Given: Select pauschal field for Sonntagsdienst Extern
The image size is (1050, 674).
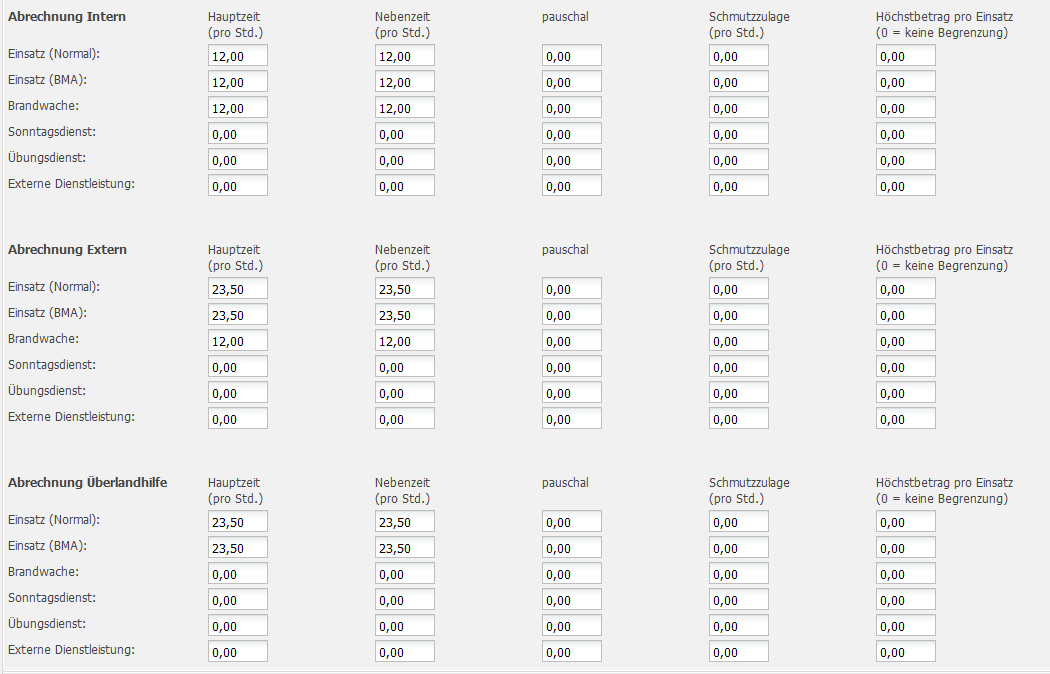Looking at the screenshot, I should point(572,367).
